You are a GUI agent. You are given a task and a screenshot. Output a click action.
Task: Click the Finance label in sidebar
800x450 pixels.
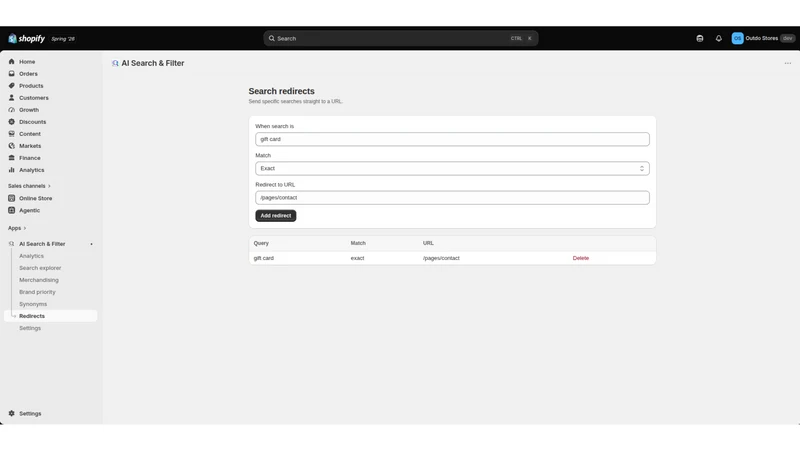point(30,158)
